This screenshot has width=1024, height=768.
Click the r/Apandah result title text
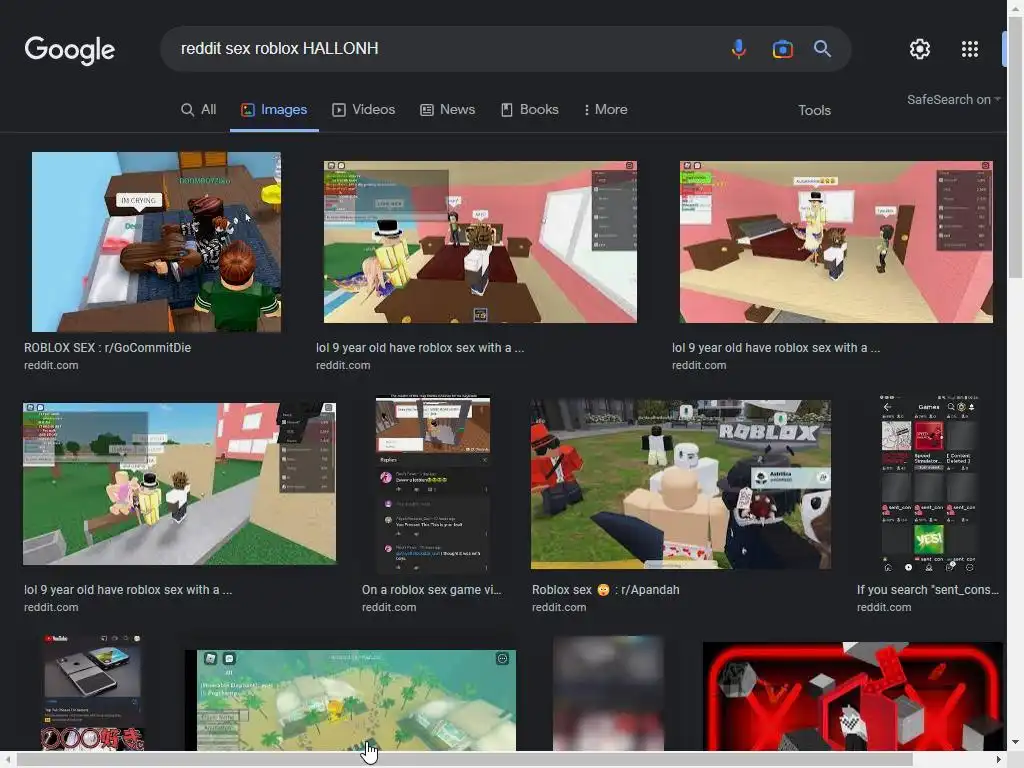(605, 590)
